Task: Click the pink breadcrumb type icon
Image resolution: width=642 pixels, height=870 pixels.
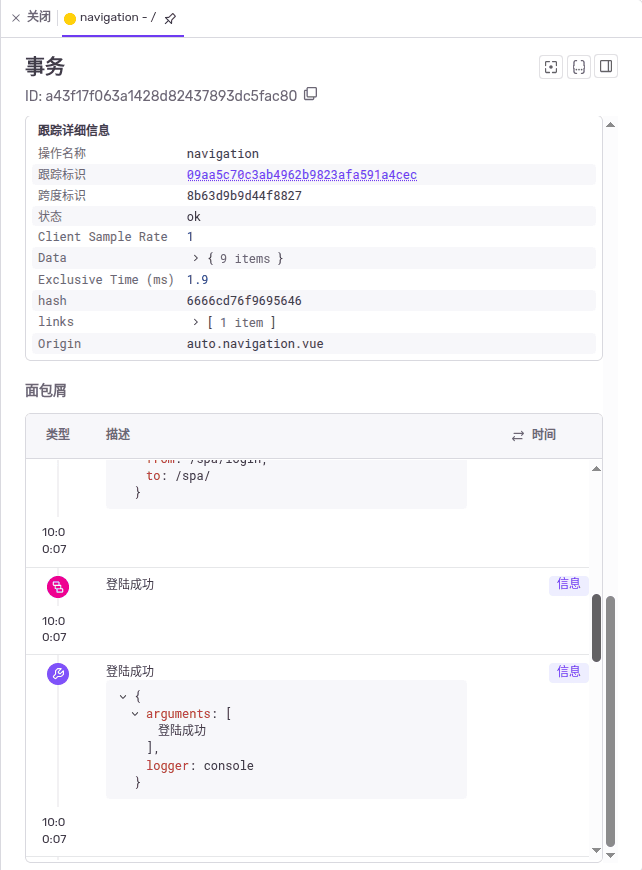Action: [x=58, y=587]
